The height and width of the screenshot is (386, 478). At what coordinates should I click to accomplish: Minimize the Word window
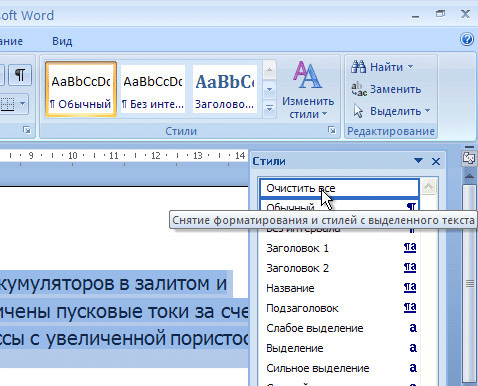point(415,15)
